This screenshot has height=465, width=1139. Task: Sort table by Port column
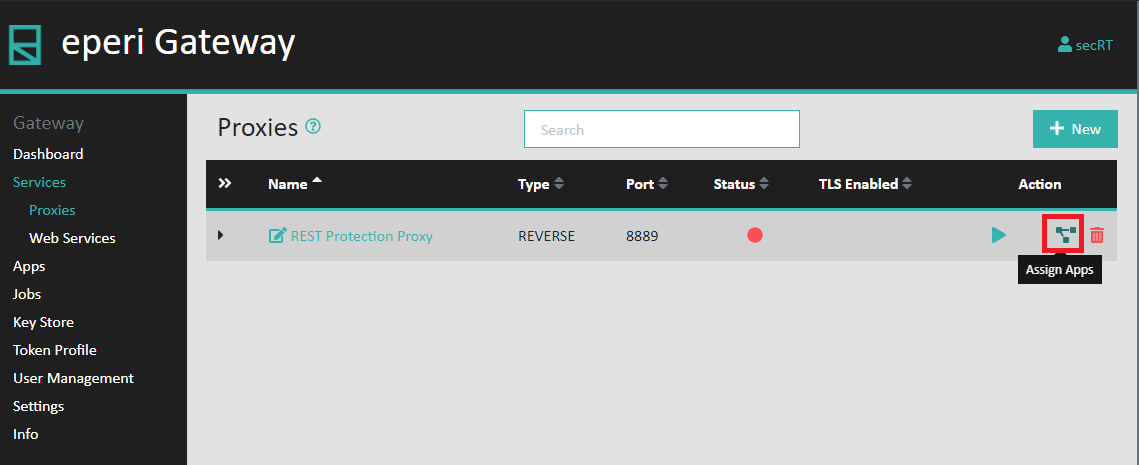coord(646,185)
